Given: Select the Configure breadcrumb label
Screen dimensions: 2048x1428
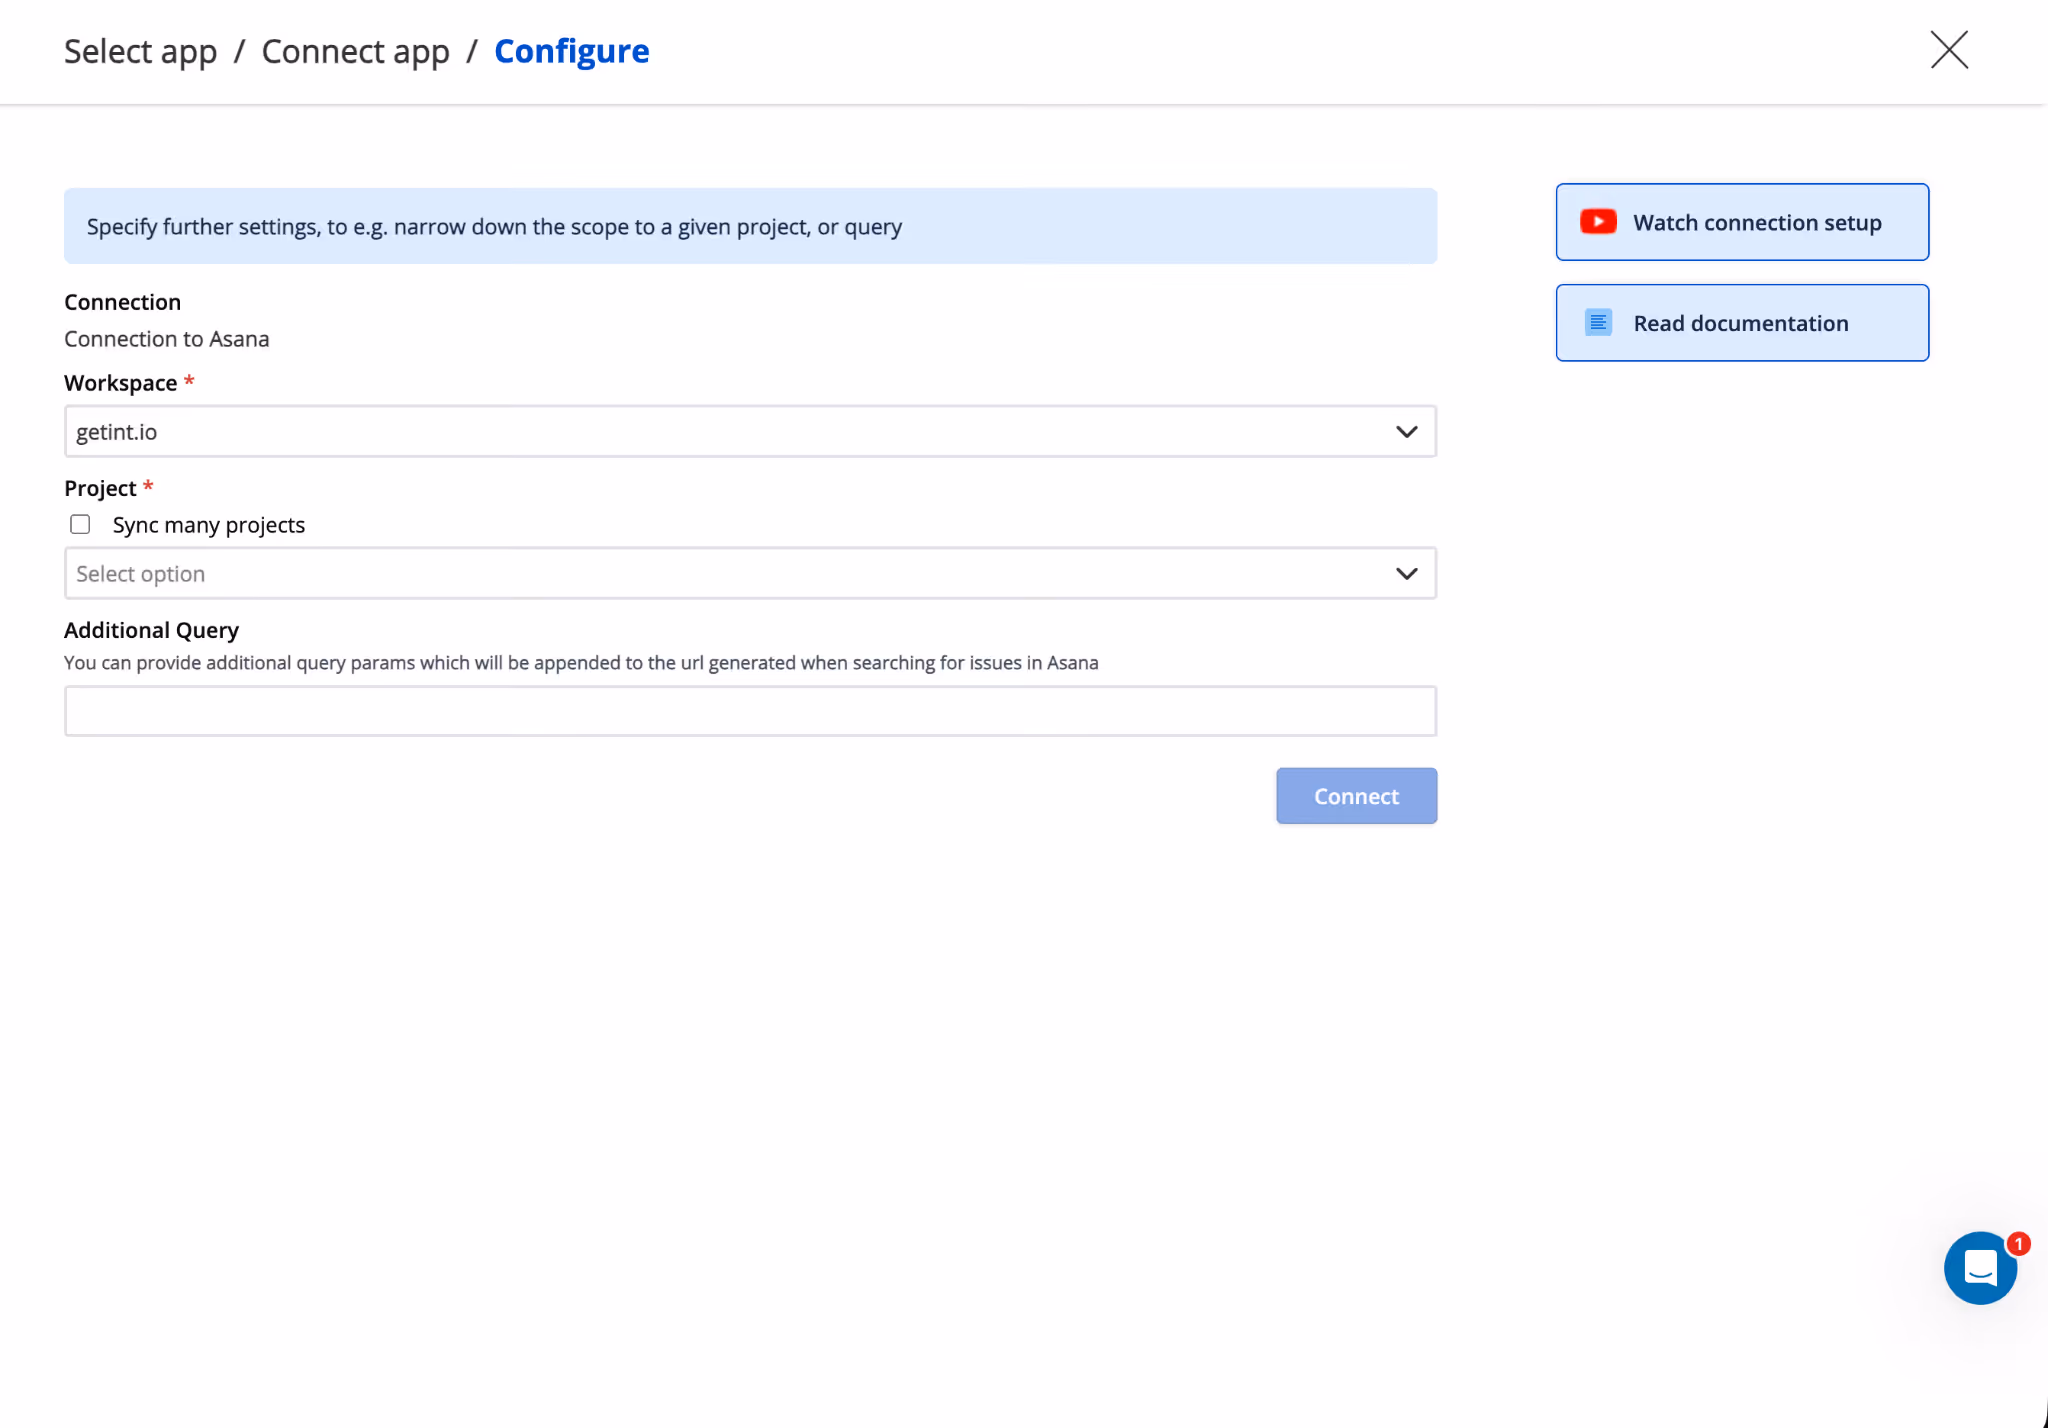Looking at the screenshot, I should [x=571, y=51].
